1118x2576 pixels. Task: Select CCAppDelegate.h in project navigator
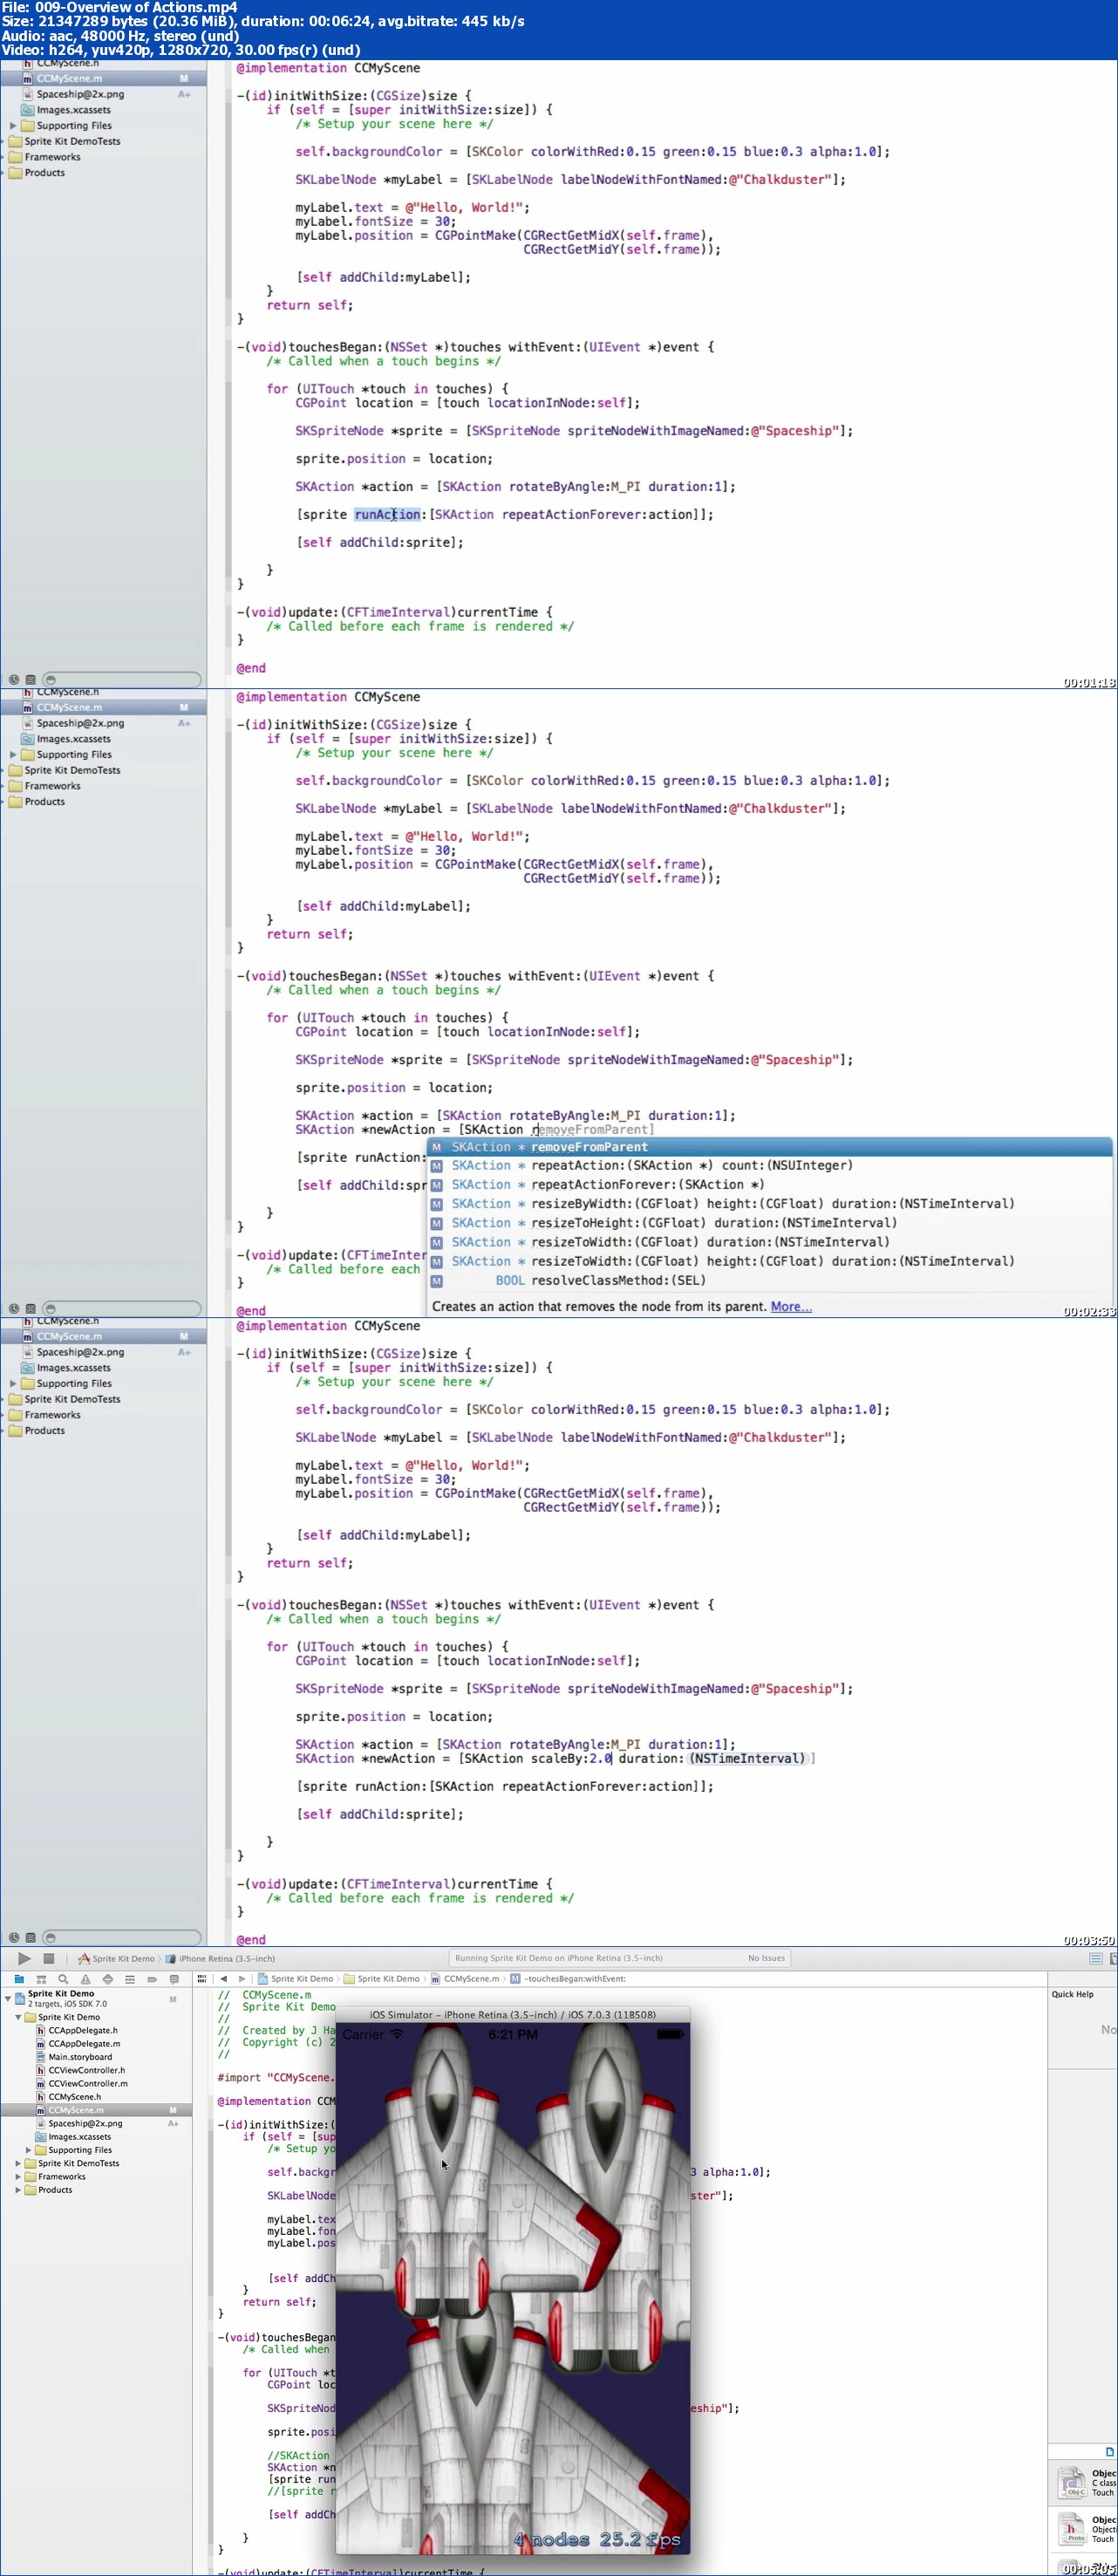click(83, 2030)
